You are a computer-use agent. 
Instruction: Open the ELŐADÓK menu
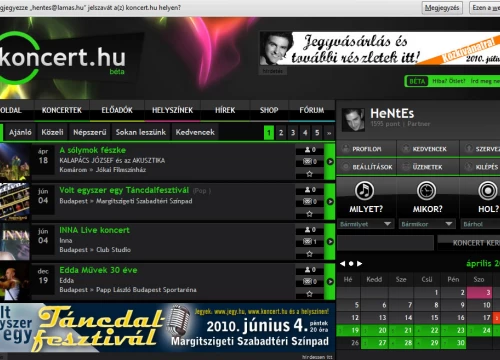click(117, 110)
